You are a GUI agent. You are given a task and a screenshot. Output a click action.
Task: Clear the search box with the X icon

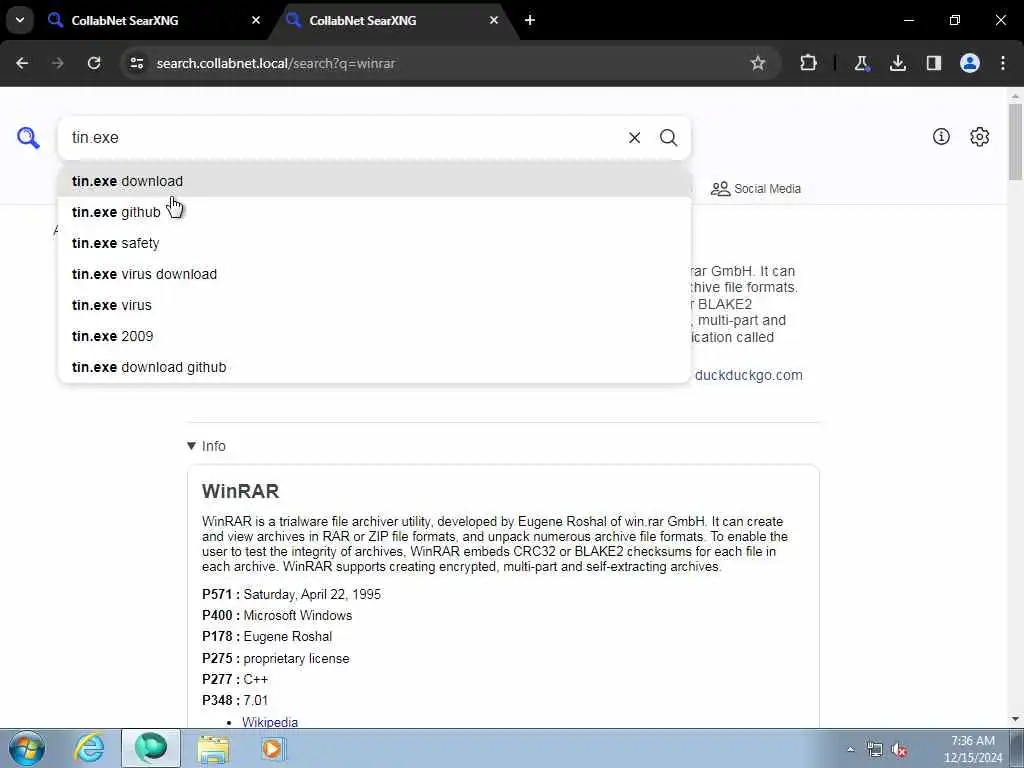(634, 138)
